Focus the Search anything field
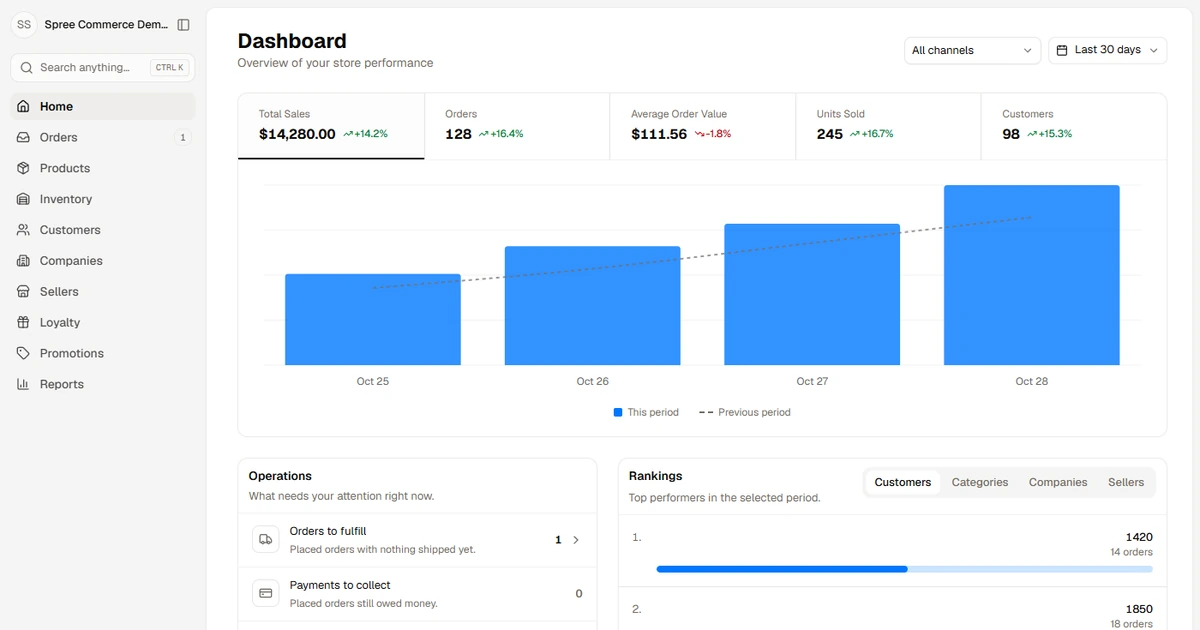1200x630 pixels. 103,68
